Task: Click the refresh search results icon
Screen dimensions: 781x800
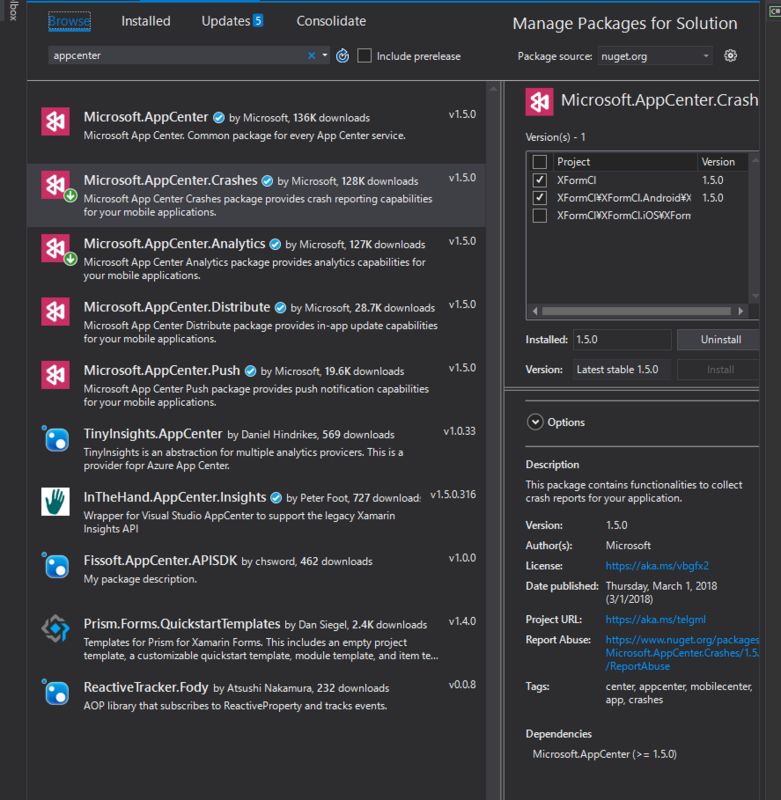Action: [342, 56]
